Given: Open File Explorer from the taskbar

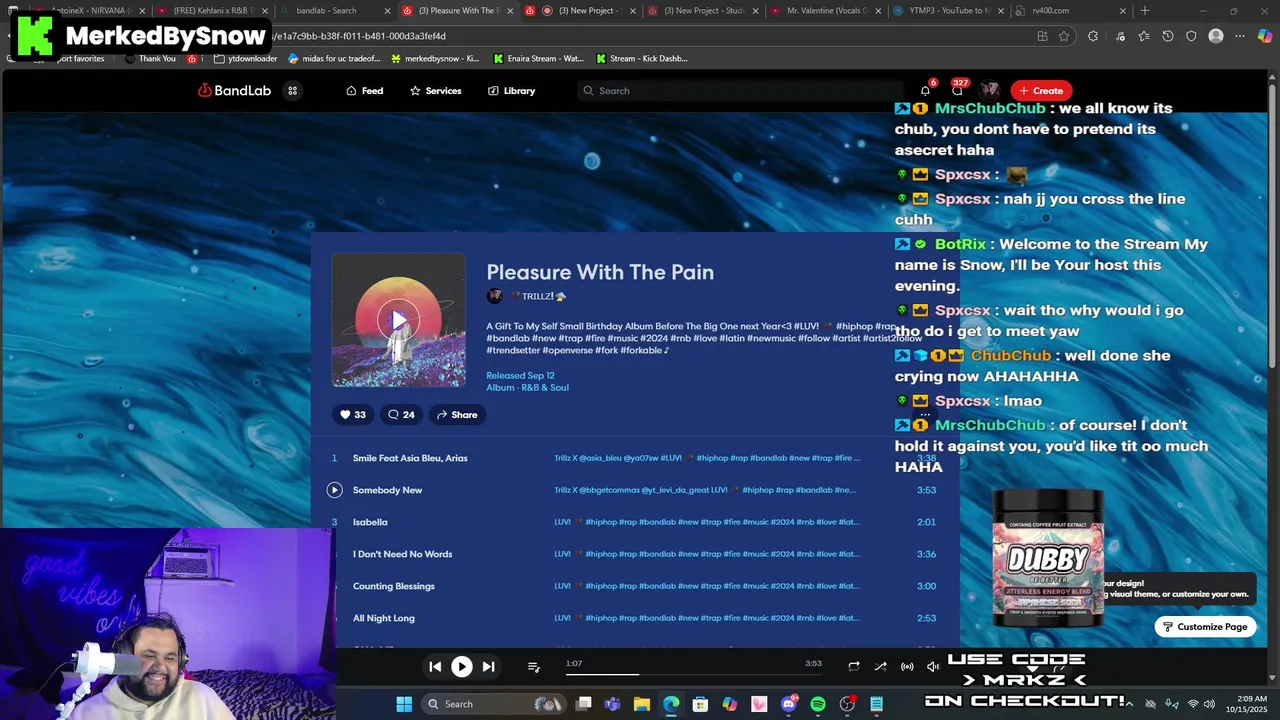Looking at the screenshot, I should point(642,704).
